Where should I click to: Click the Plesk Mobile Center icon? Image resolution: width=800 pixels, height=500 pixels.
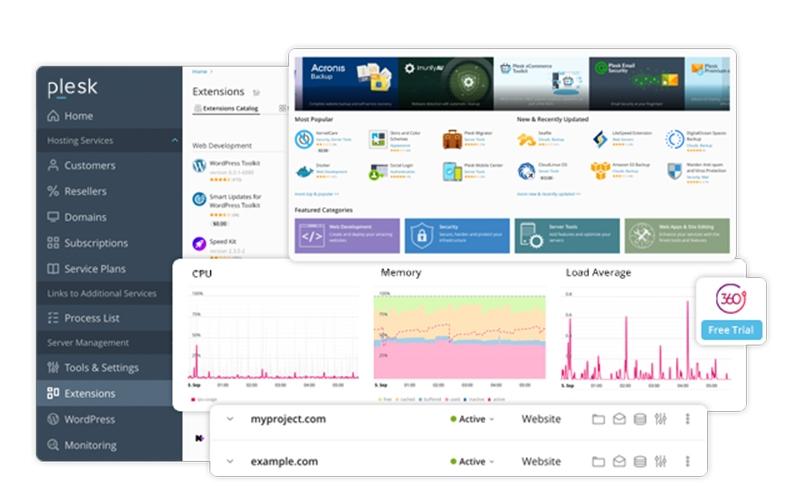(452, 172)
